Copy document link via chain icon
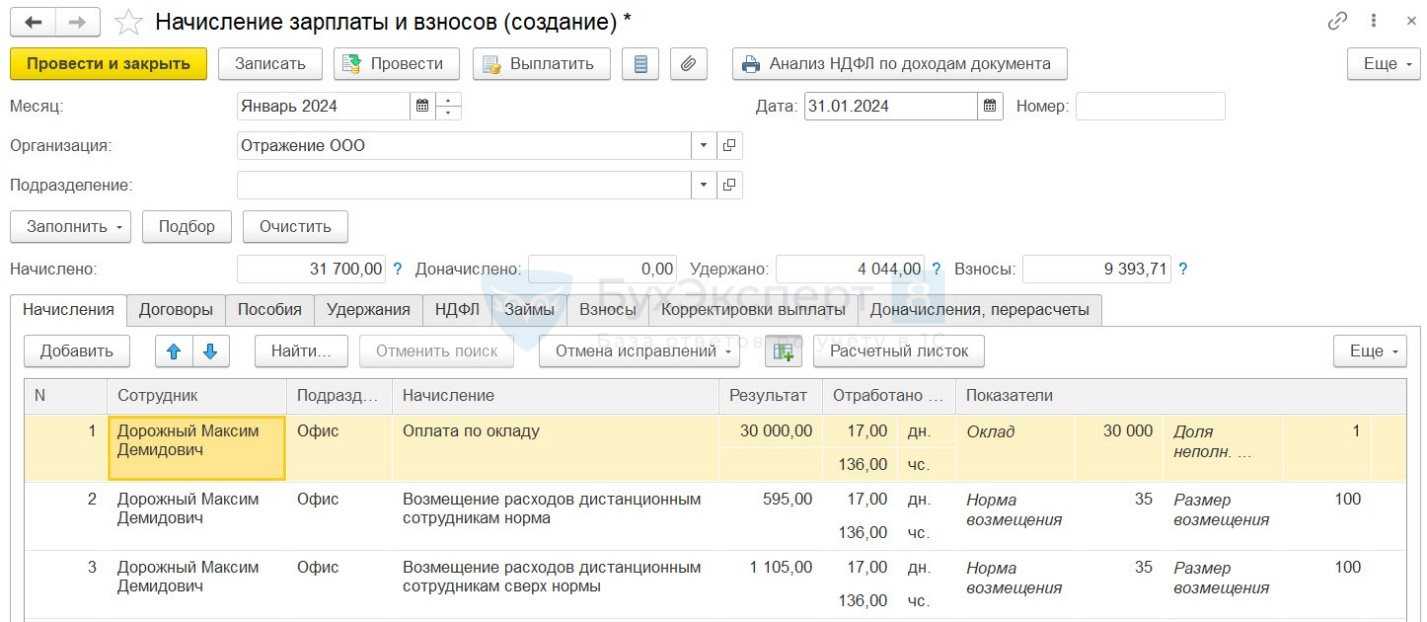This screenshot has width=1427, height=622. 1337,21
